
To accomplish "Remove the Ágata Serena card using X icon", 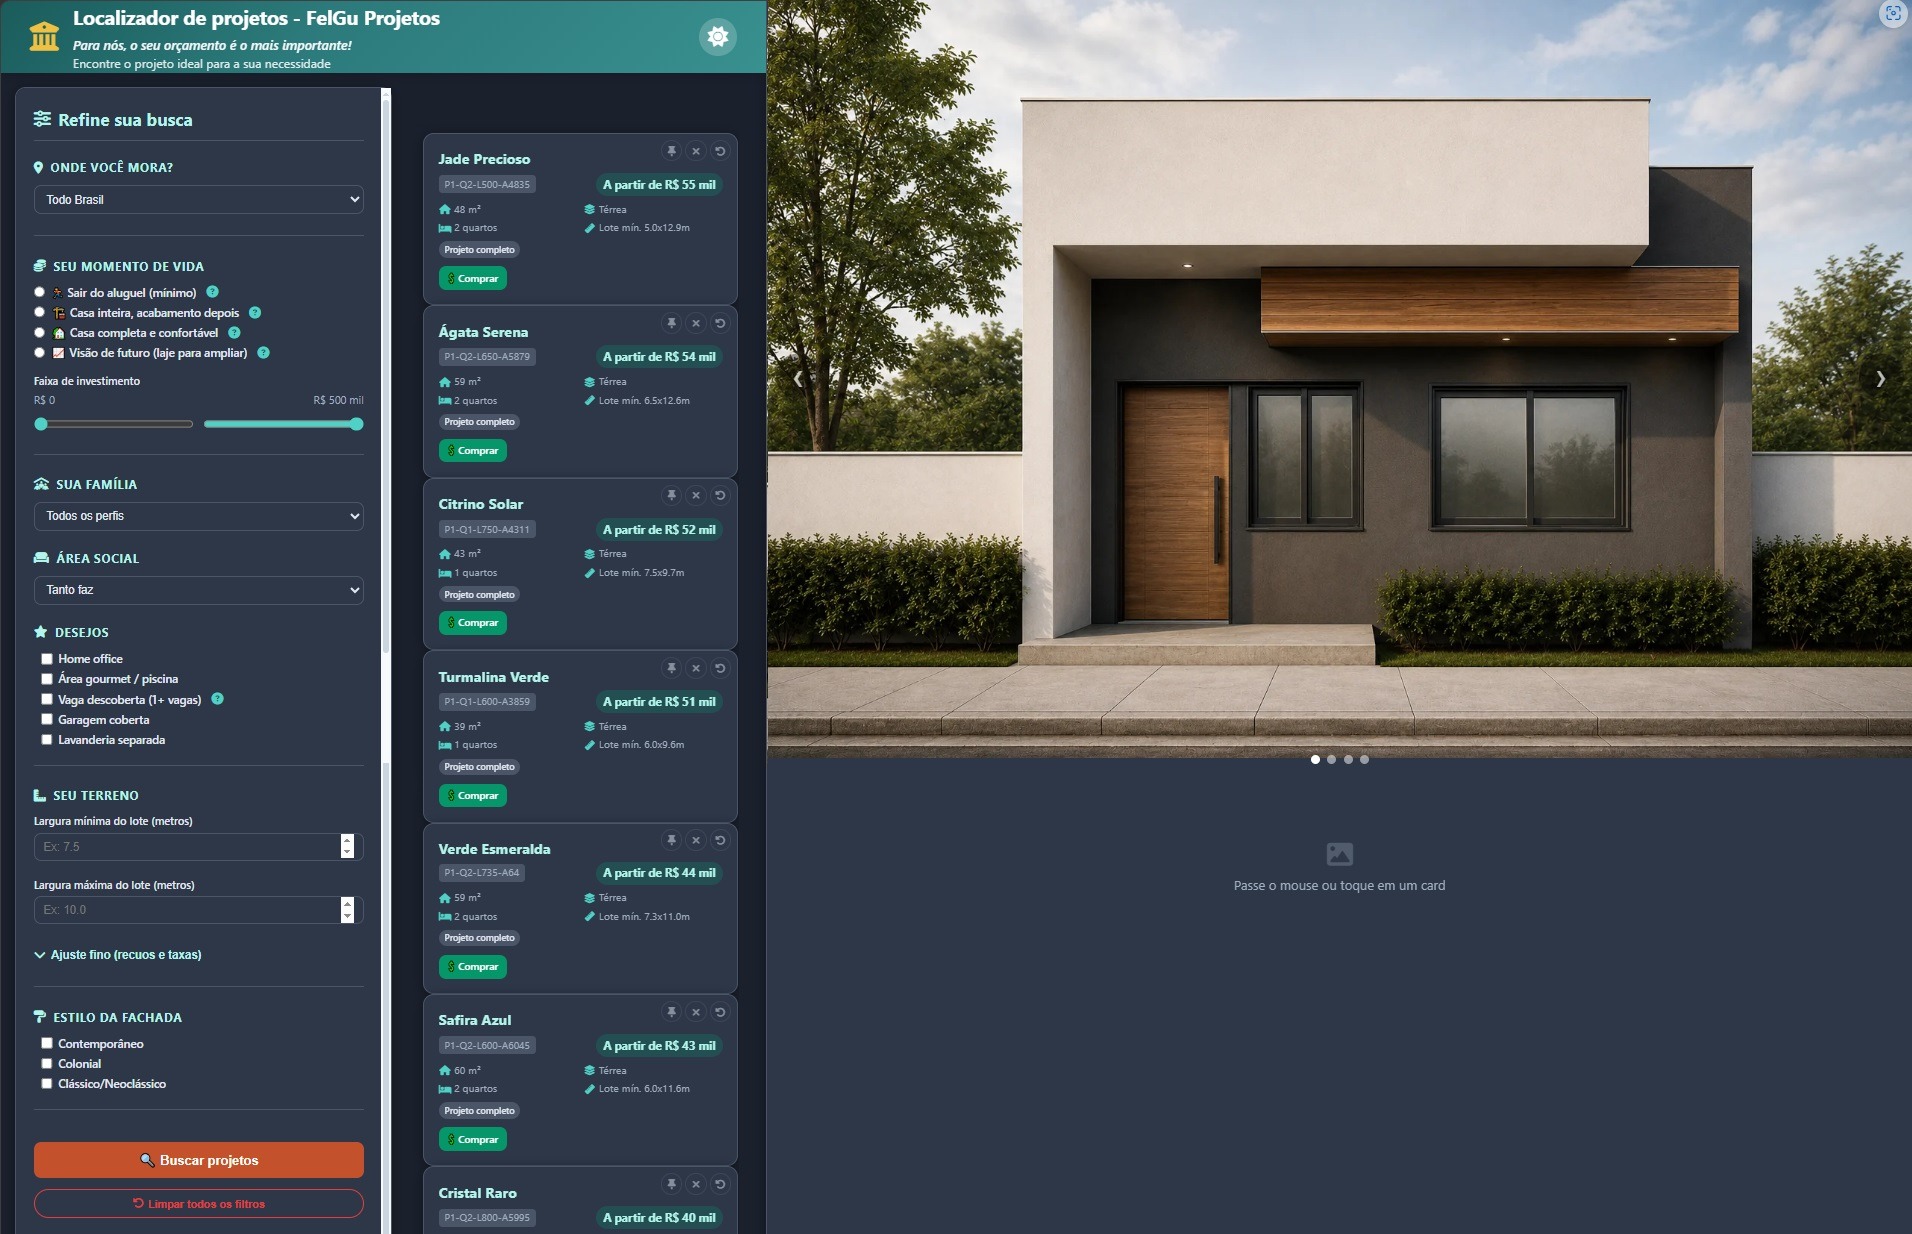I will [696, 323].
